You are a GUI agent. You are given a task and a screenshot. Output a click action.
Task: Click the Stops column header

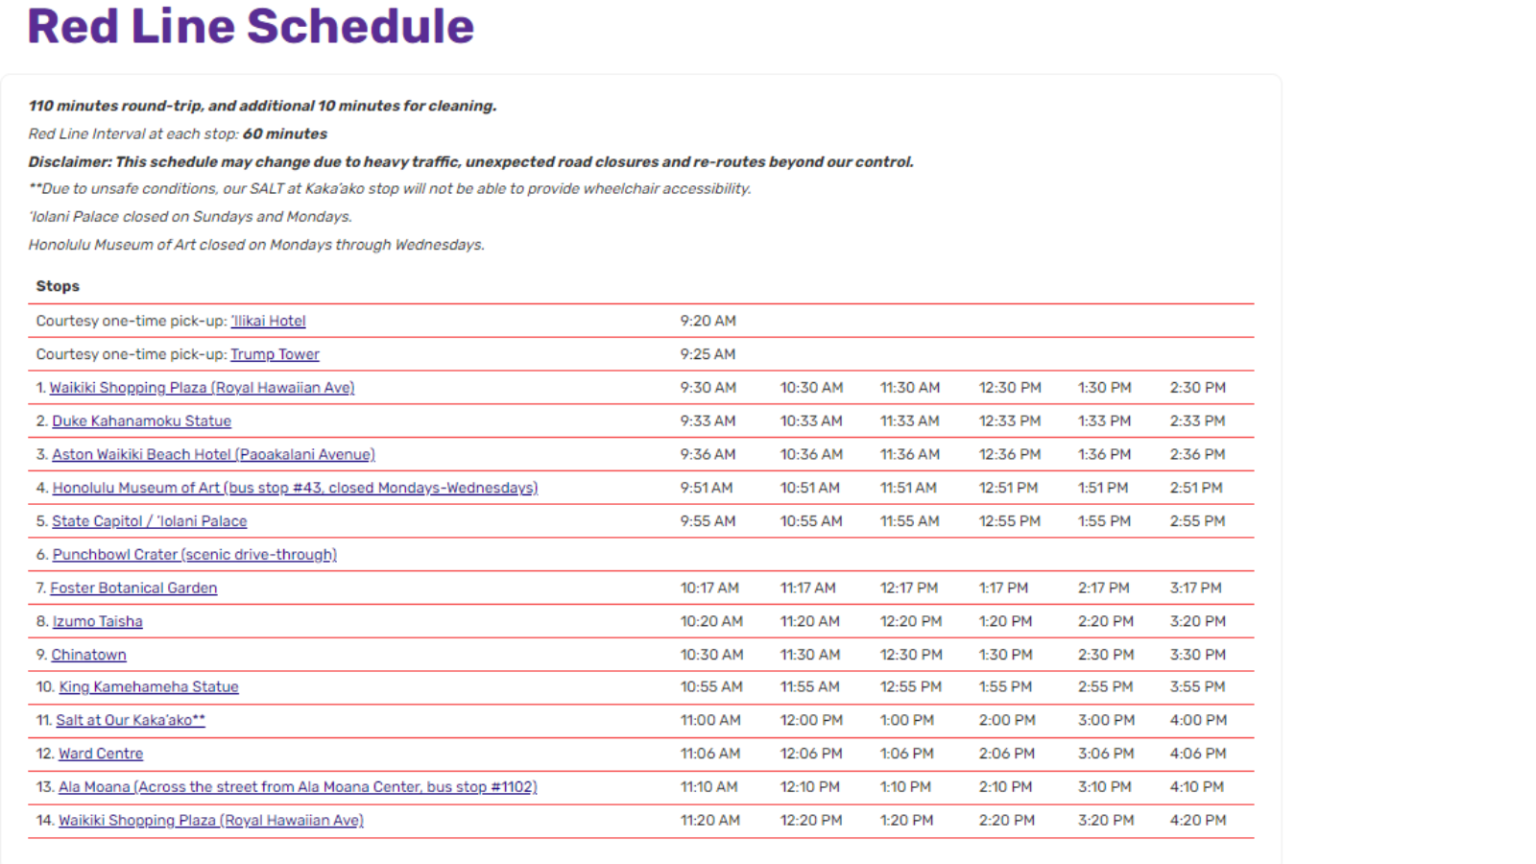click(58, 286)
